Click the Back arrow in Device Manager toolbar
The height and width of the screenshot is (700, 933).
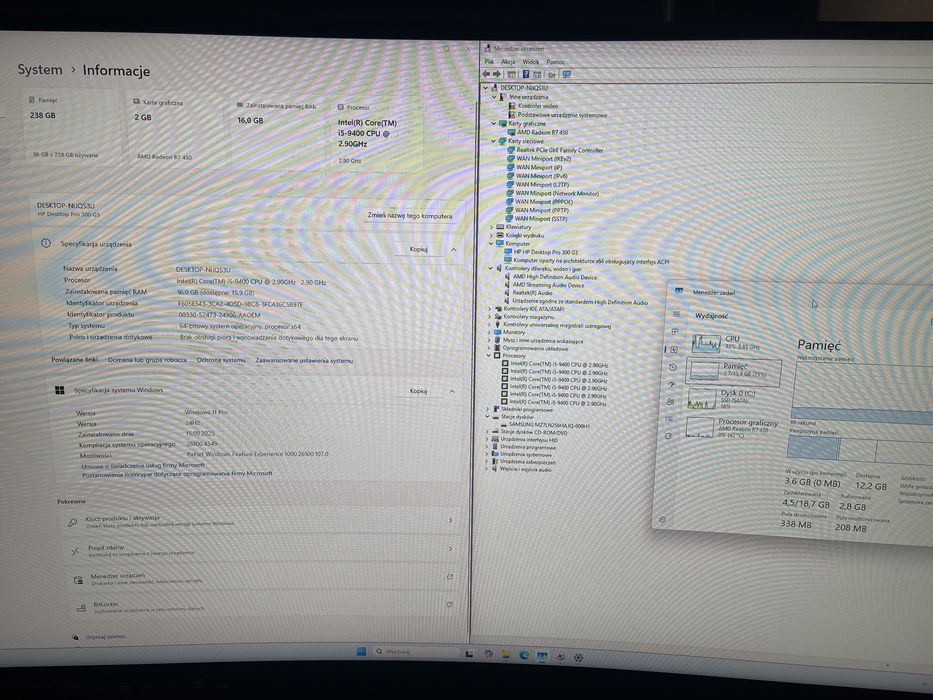click(486, 74)
